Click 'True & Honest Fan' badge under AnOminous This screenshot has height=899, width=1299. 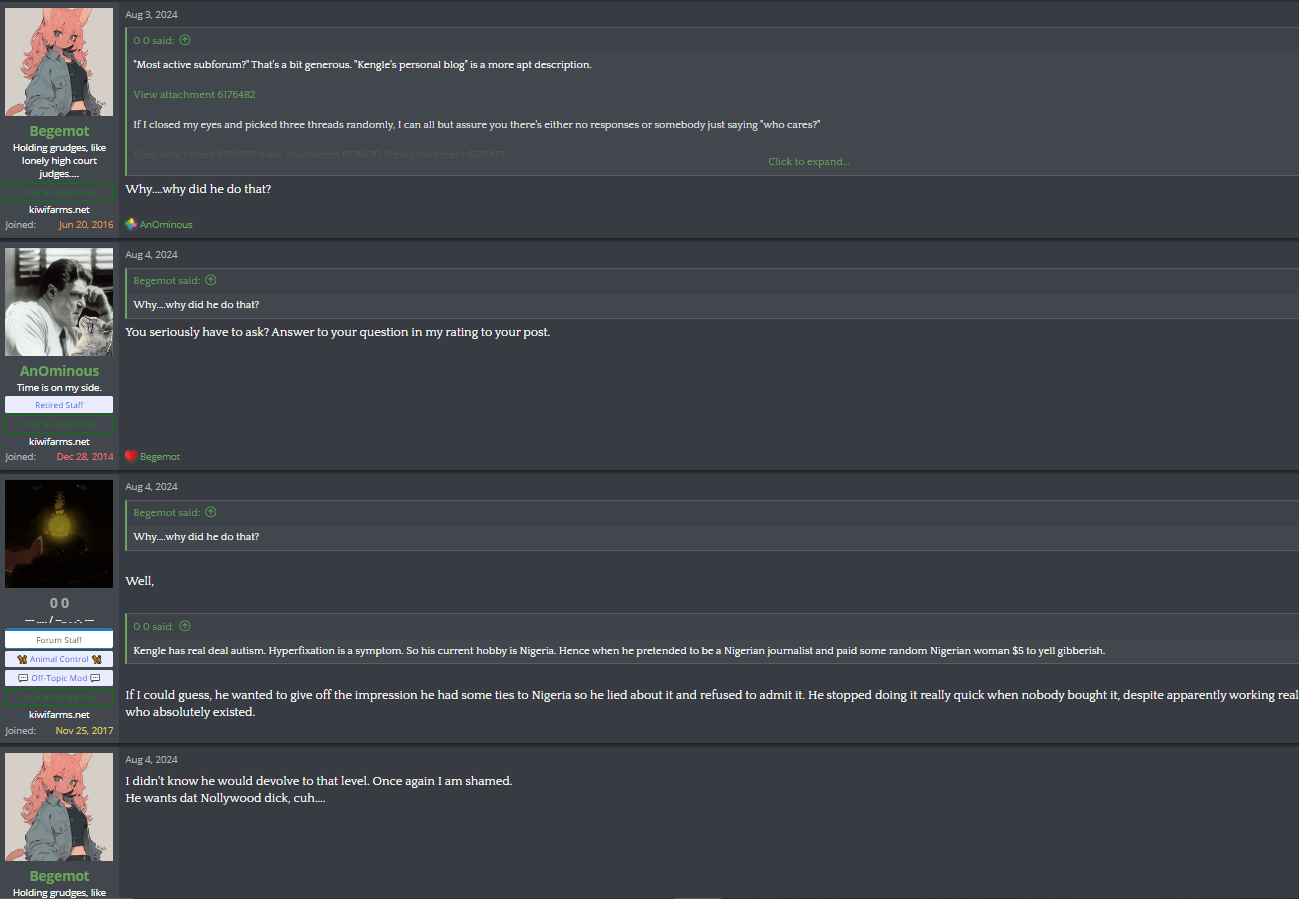click(59, 424)
